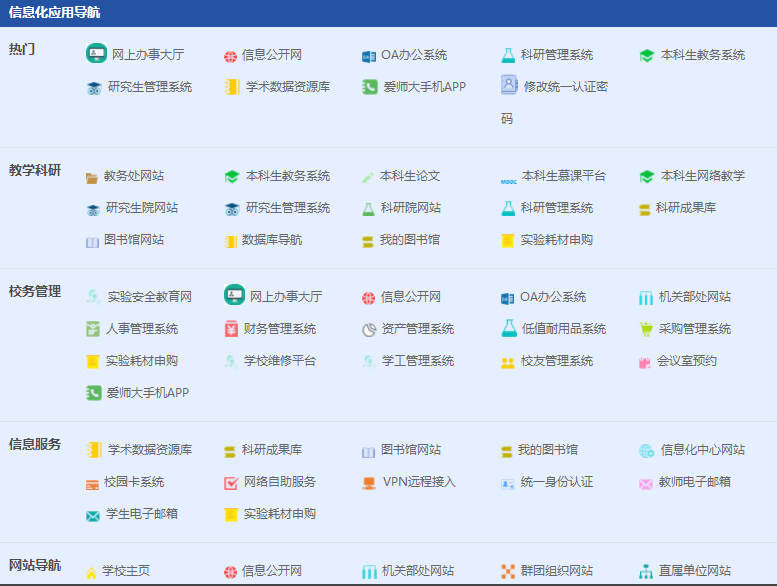Open 实验耗材申购 in 教学科研 section
Screen dimensions: 777x586
[x=556, y=240]
